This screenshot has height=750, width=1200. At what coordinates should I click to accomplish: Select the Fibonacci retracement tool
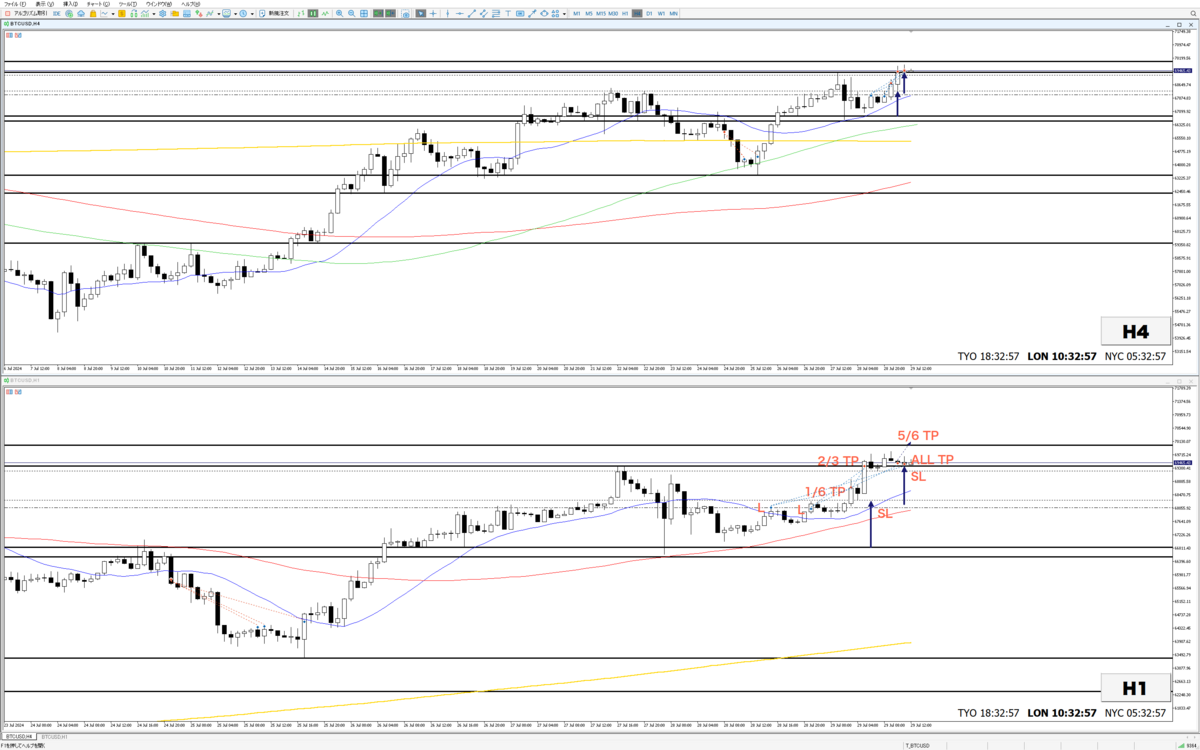496,13
